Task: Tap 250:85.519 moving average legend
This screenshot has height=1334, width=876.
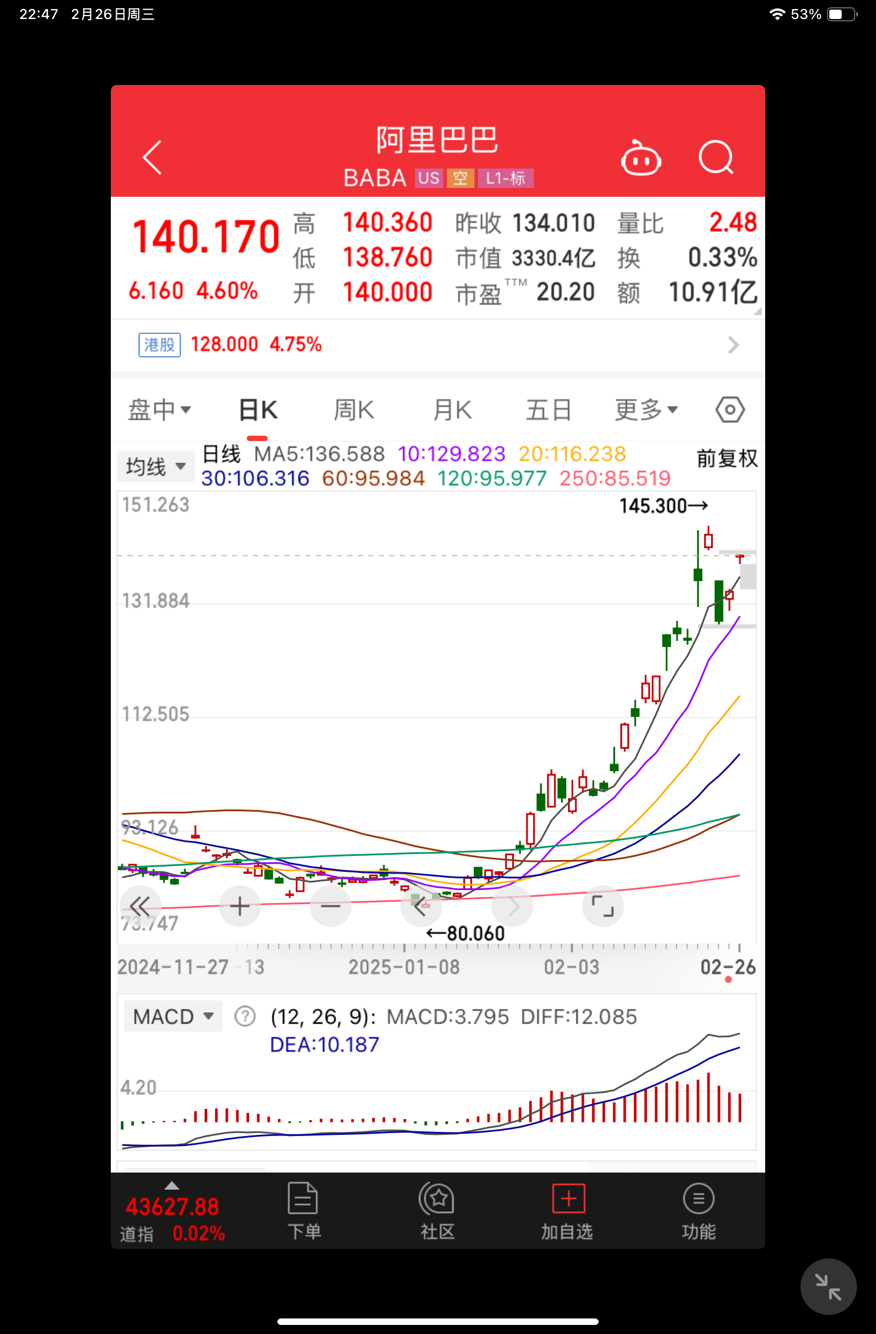Action: point(615,479)
